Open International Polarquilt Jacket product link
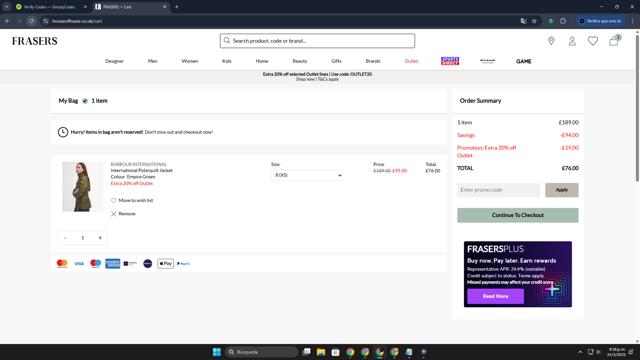Viewport: 640px width, 360px height. (142, 171)
